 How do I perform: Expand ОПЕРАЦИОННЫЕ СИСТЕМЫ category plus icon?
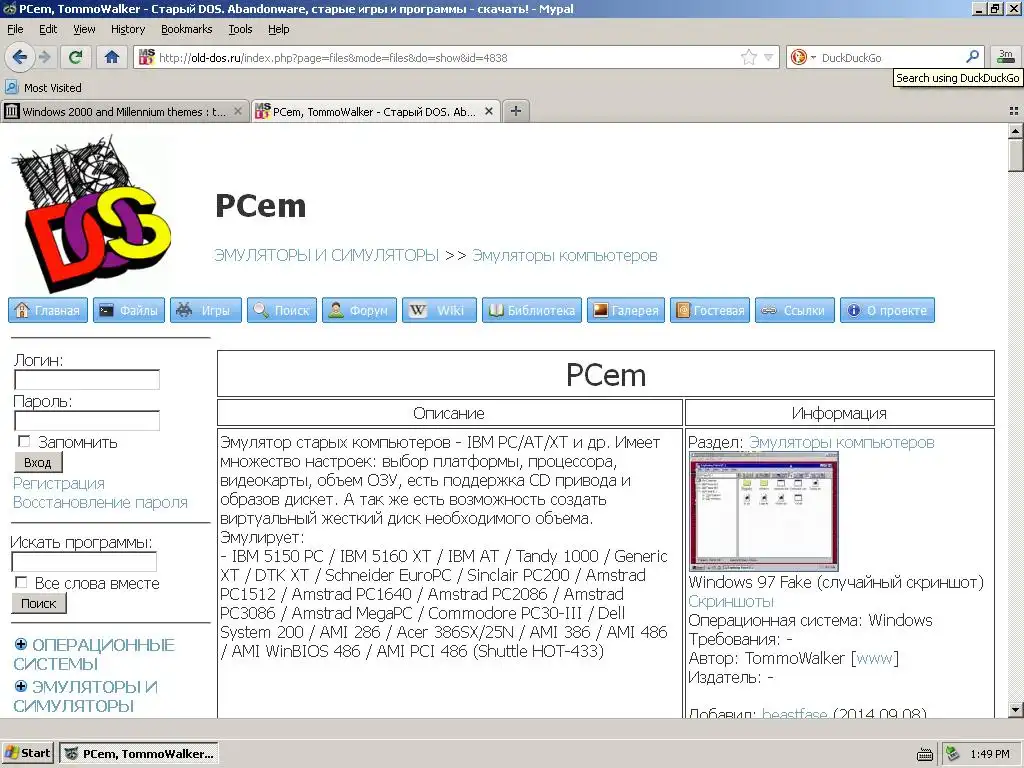(21, 645)
